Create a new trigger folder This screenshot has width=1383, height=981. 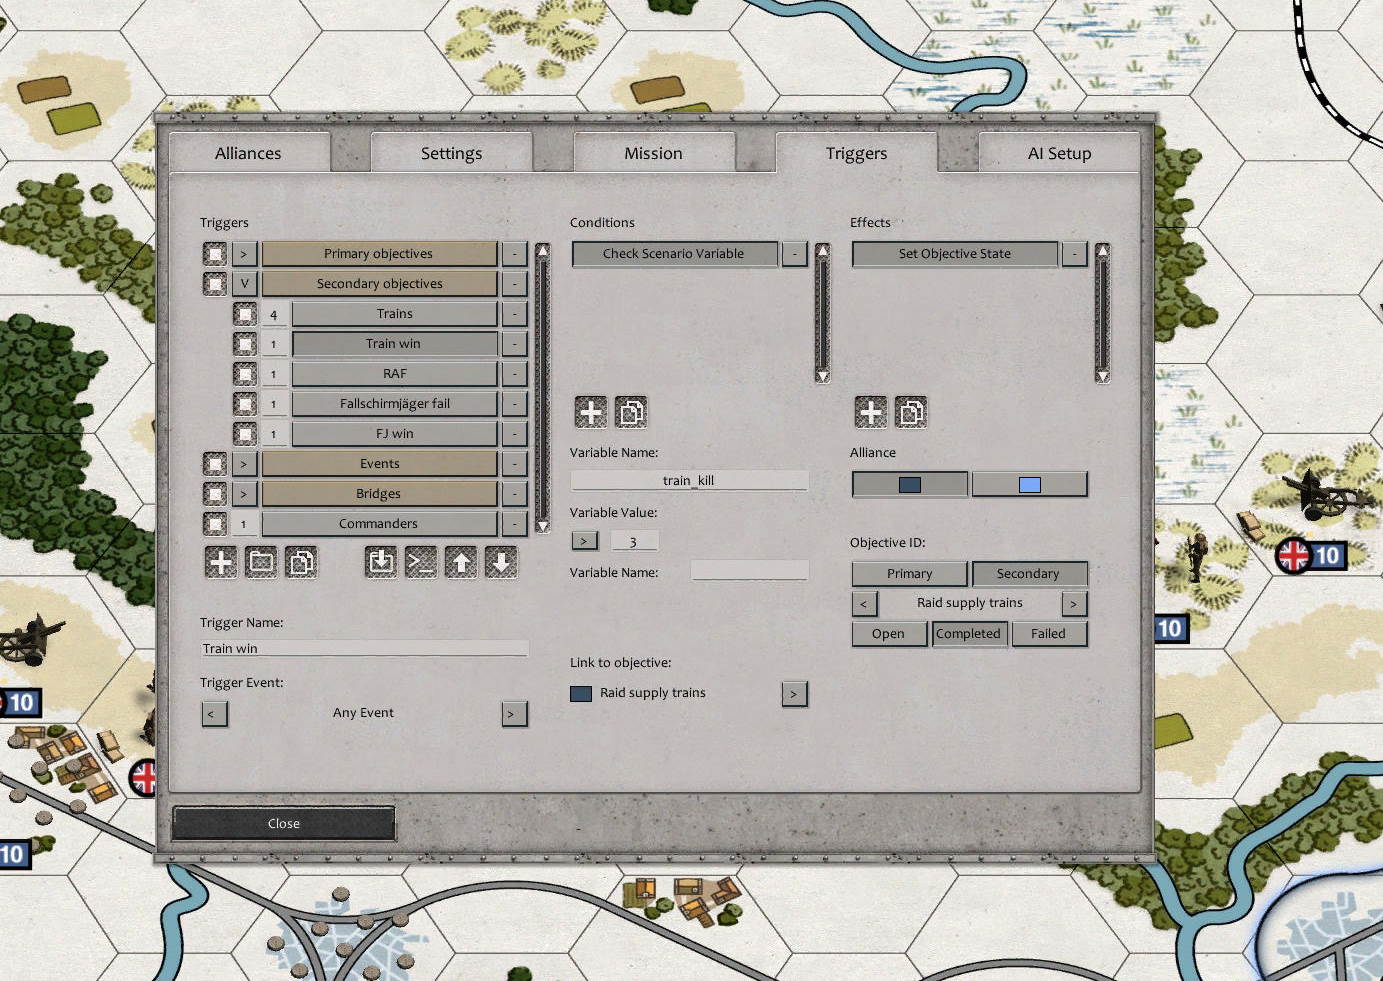click(x=261, y=562)
